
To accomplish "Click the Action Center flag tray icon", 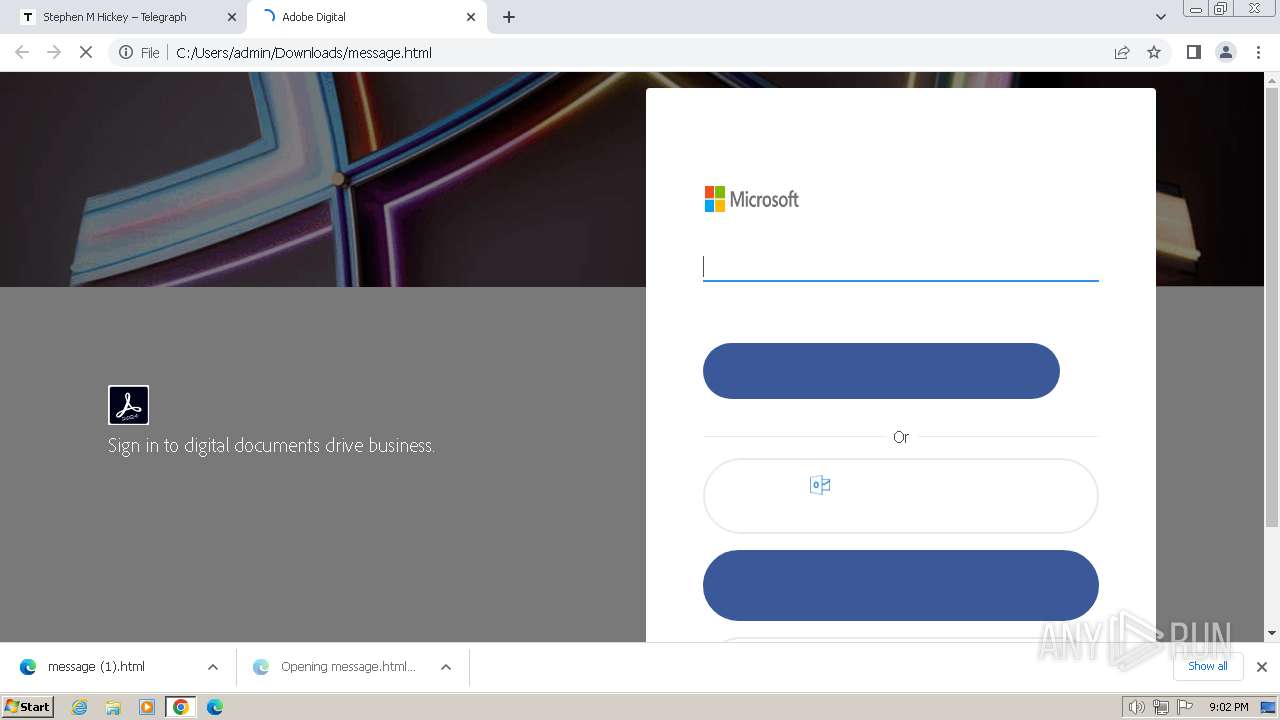I will (x=1185, y=707).
